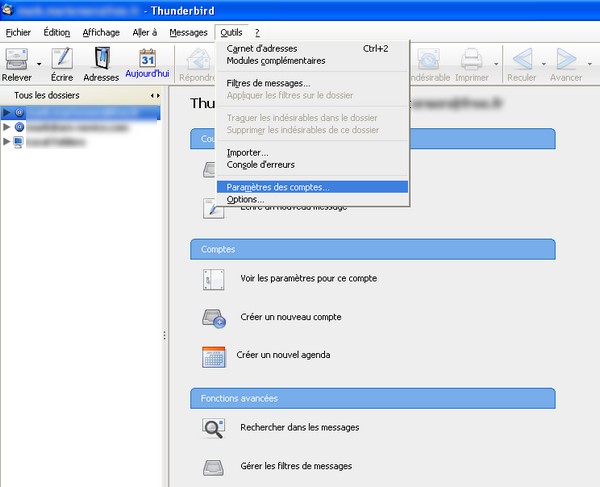Choose Filtres de messages... menu entry

[313, 83]
